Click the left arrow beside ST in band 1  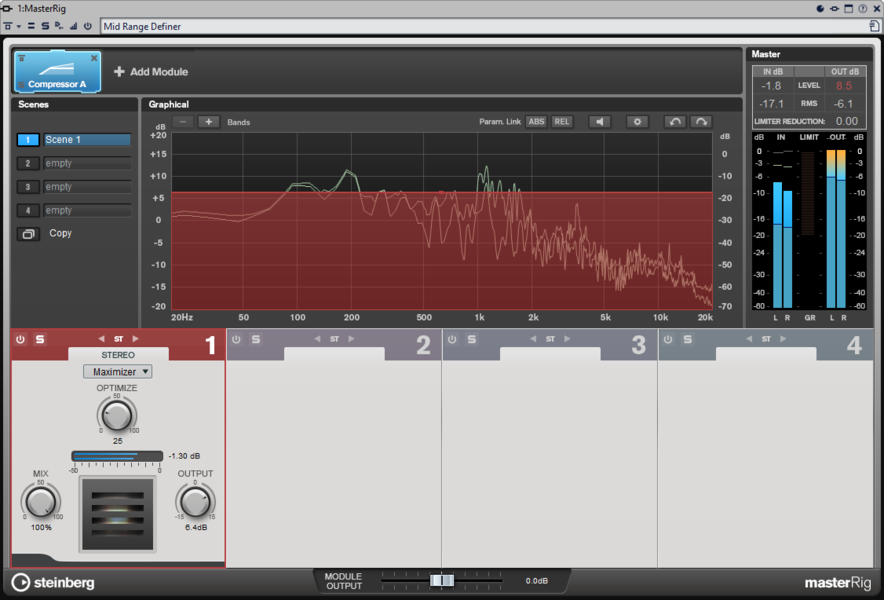click(x=101, y=339)
